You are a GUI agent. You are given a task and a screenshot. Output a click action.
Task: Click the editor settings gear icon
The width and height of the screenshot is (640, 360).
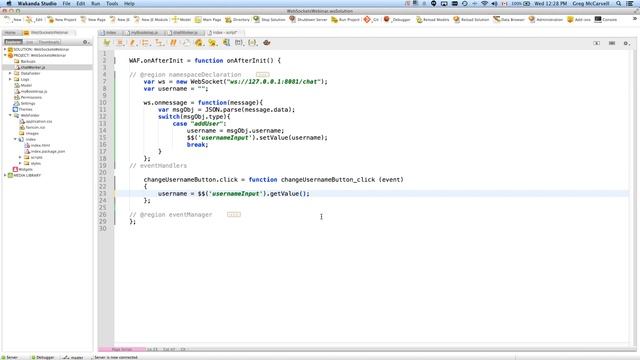click(626, 43)
